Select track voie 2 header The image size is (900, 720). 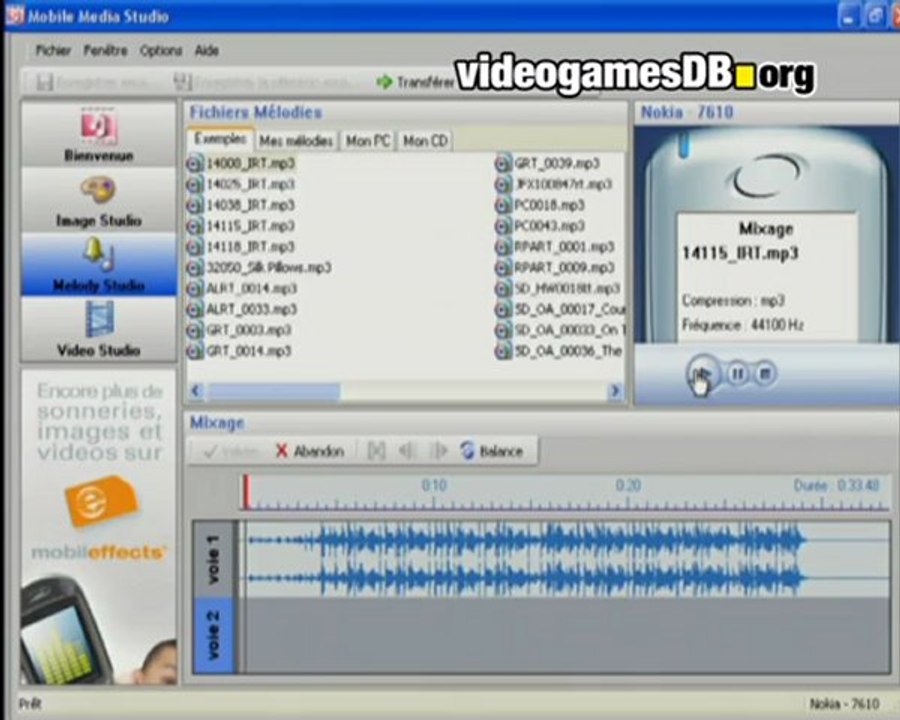(x=214, y=635)
